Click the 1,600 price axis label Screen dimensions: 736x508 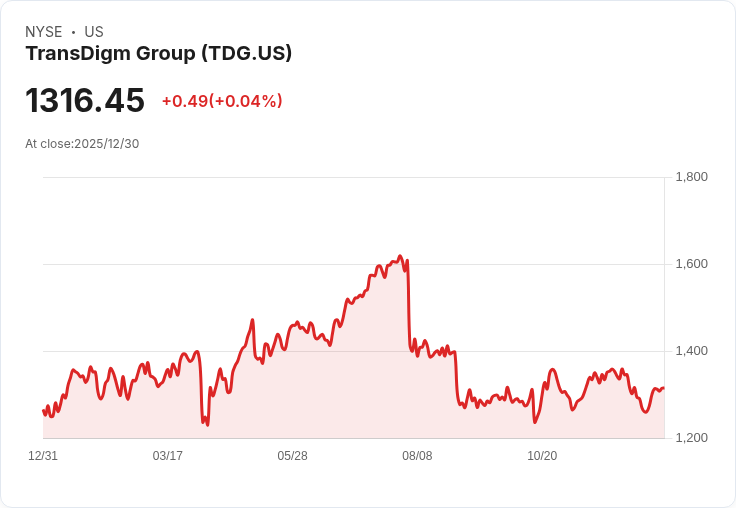coord(691,264)
